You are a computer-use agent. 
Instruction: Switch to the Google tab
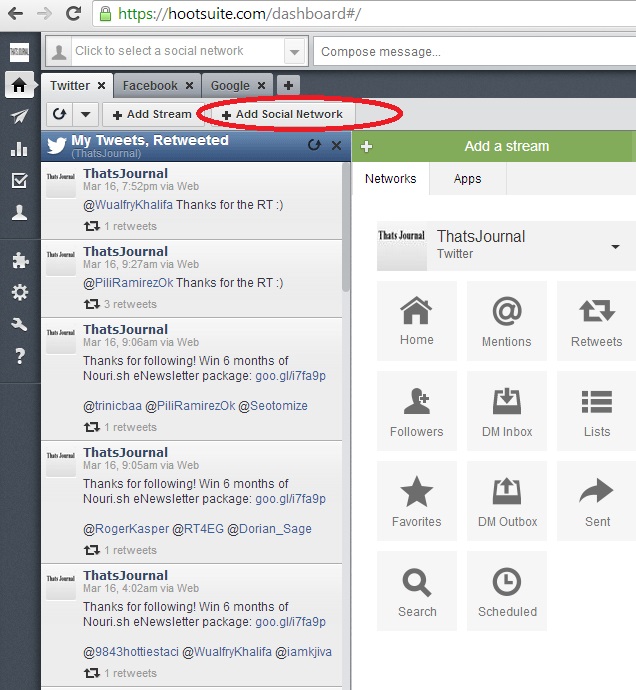click(230, 85)
